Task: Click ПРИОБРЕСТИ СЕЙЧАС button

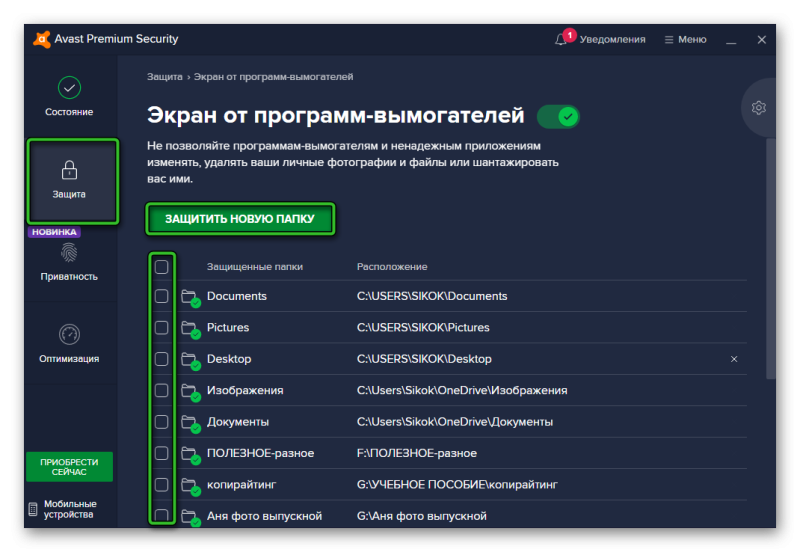Action: pos(69,467)
